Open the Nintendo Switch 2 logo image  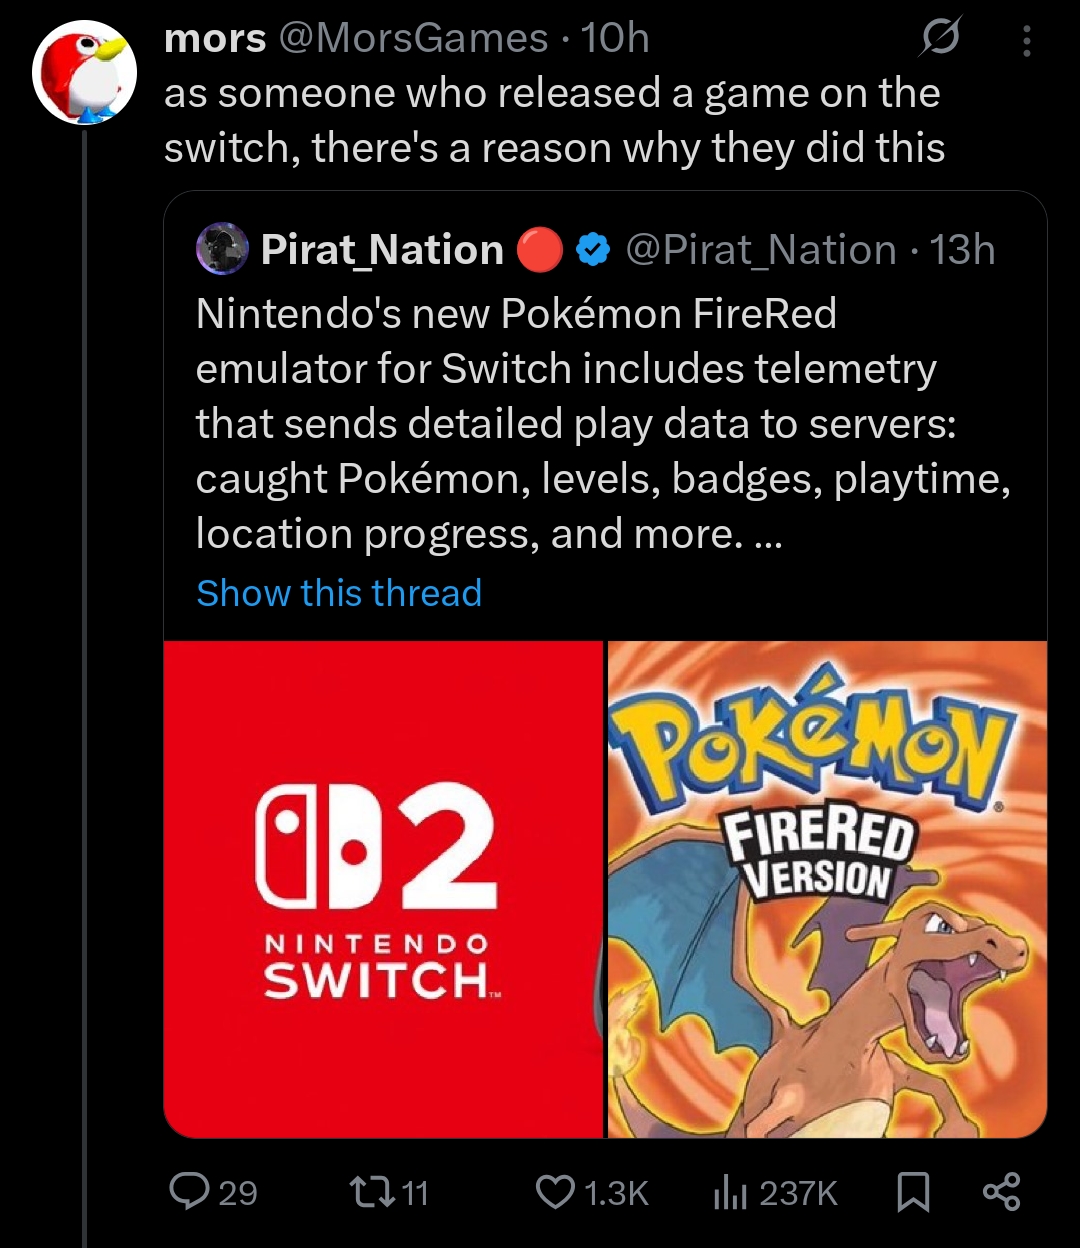[383, 889]
